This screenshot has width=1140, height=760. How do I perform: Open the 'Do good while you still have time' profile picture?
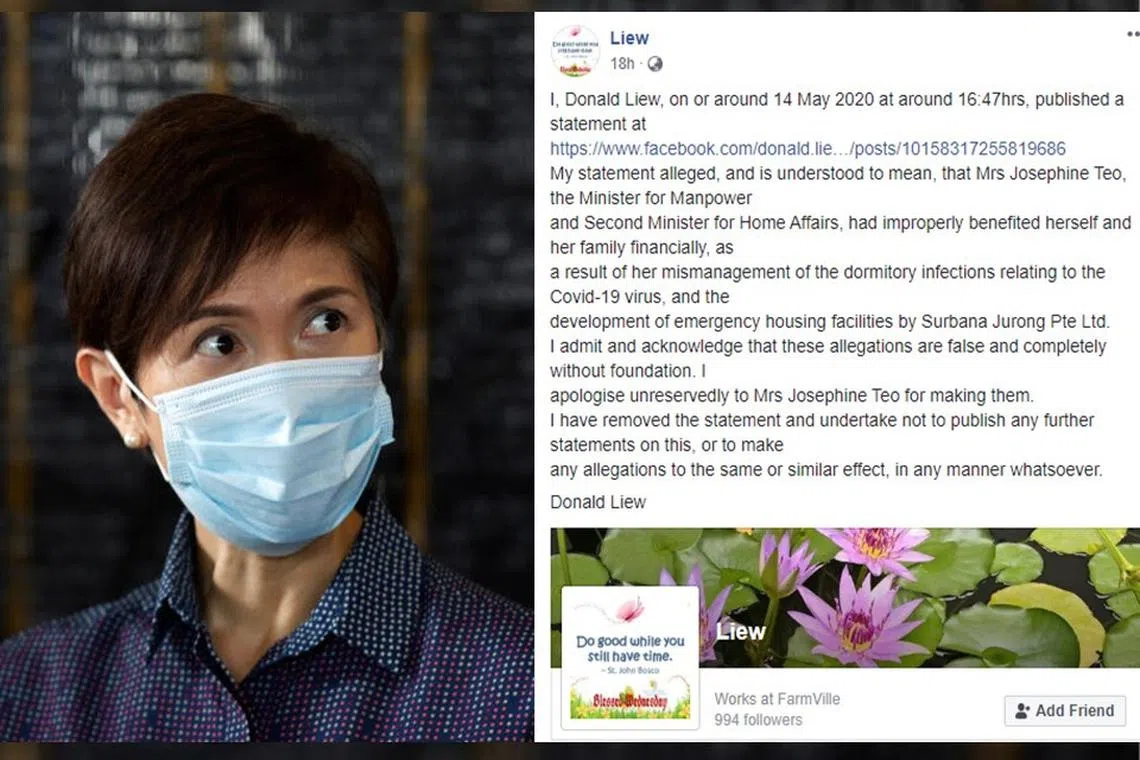point(630,657)
